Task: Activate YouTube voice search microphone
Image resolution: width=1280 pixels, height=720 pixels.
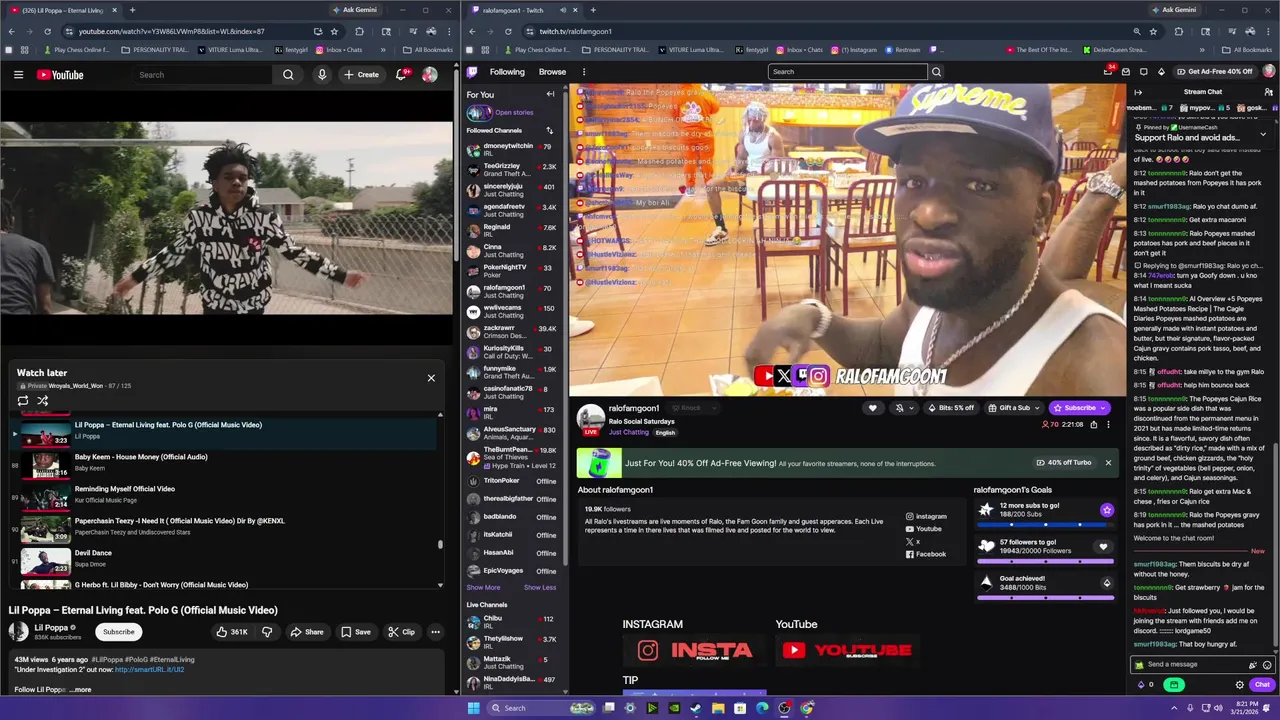Action: tap(322, 75)
